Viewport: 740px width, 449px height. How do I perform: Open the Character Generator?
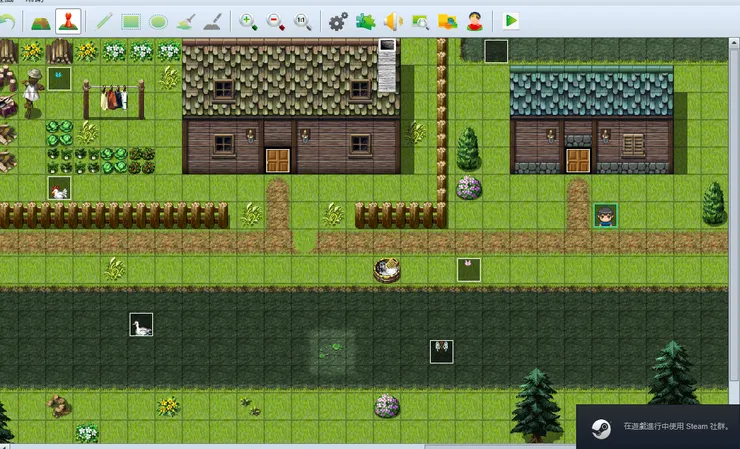(475, 21)
